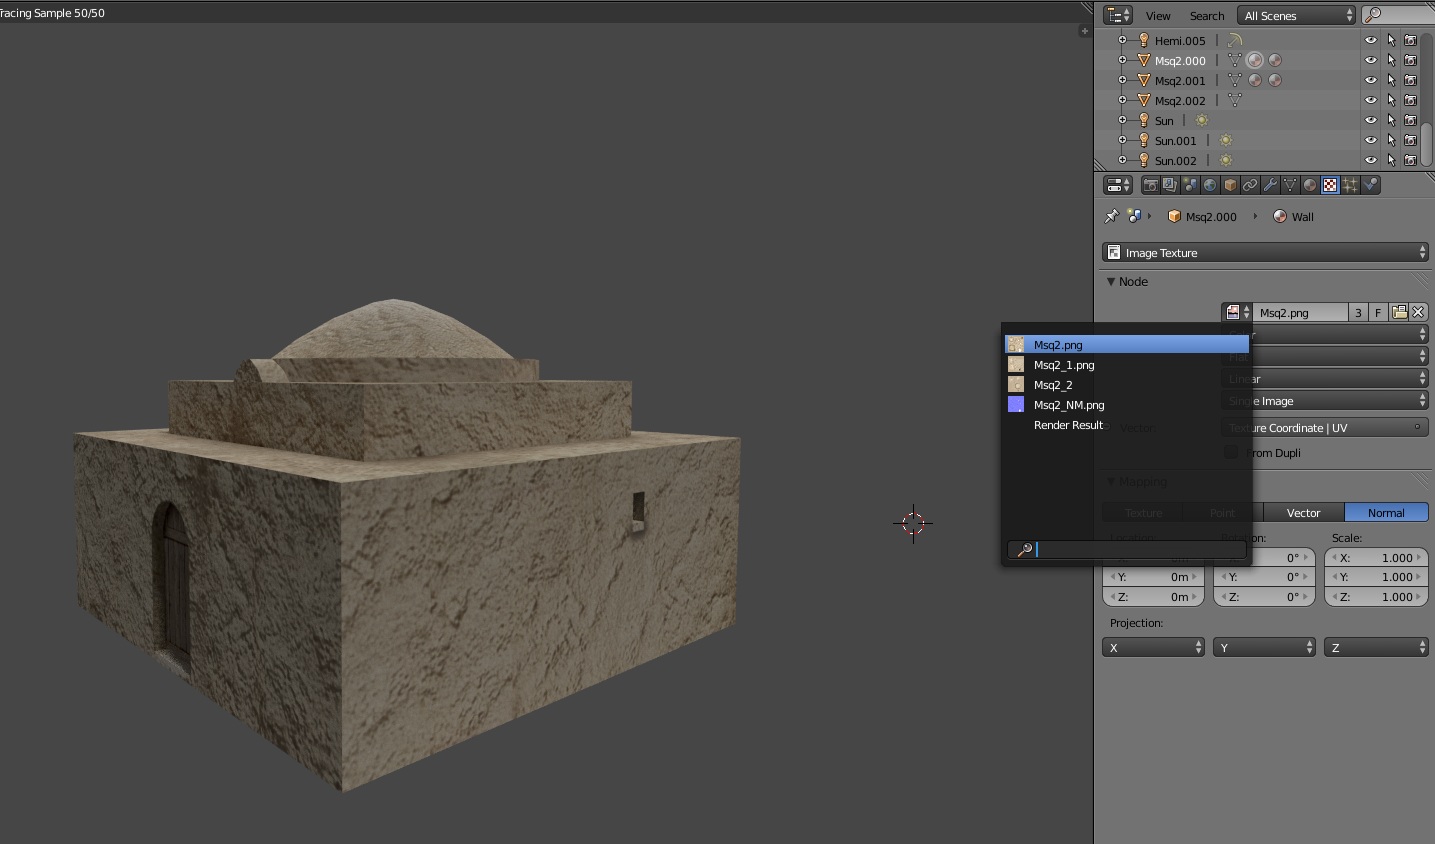Select the Normal mapping type button
1435x844 pixels.
(x=1386, y=512)
